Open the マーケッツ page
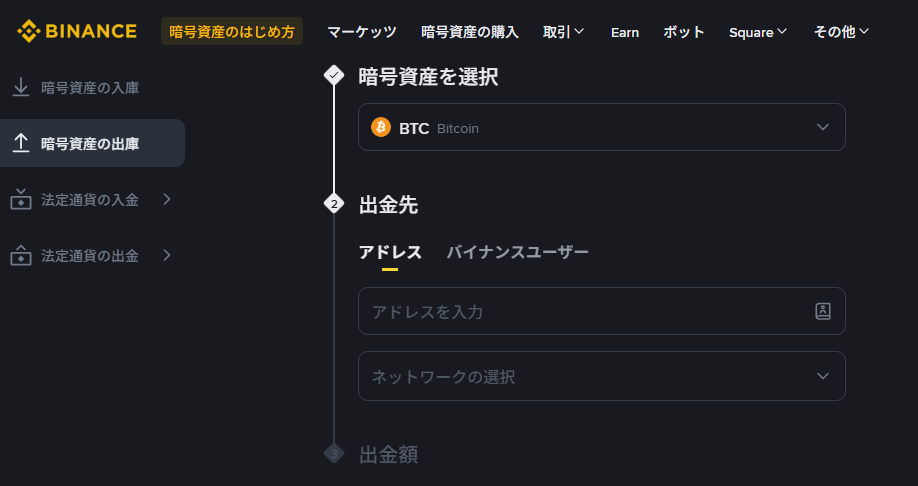The width and height of the screenshot is (918, 486). [362, 32]
